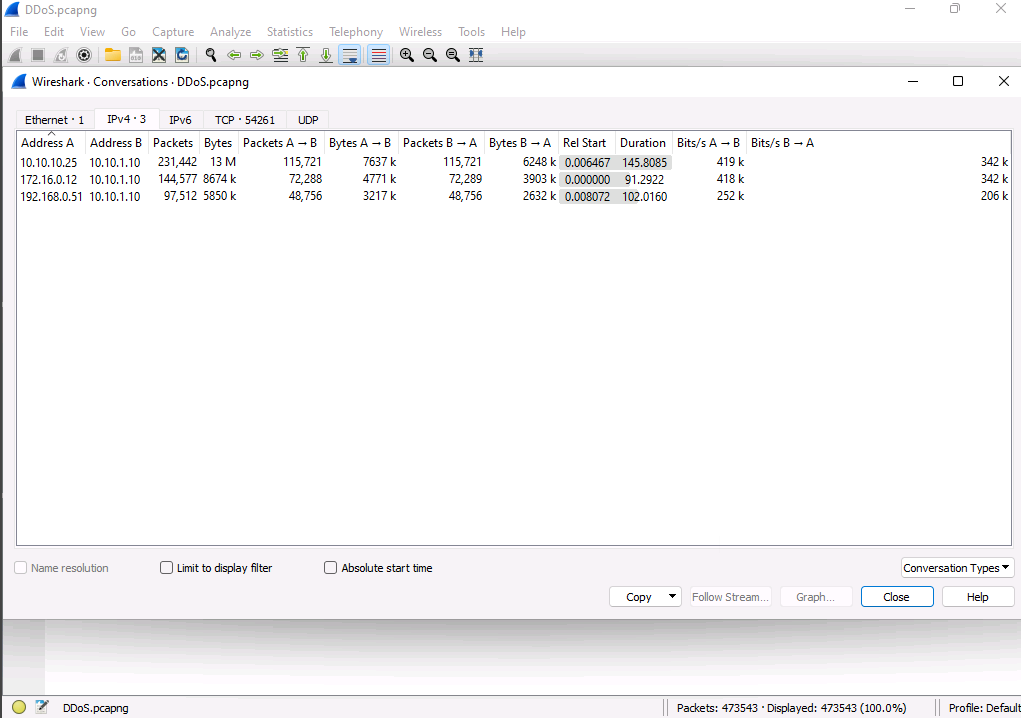
Task: Click the expert information circle in status bar
Action: pos(19,708)
